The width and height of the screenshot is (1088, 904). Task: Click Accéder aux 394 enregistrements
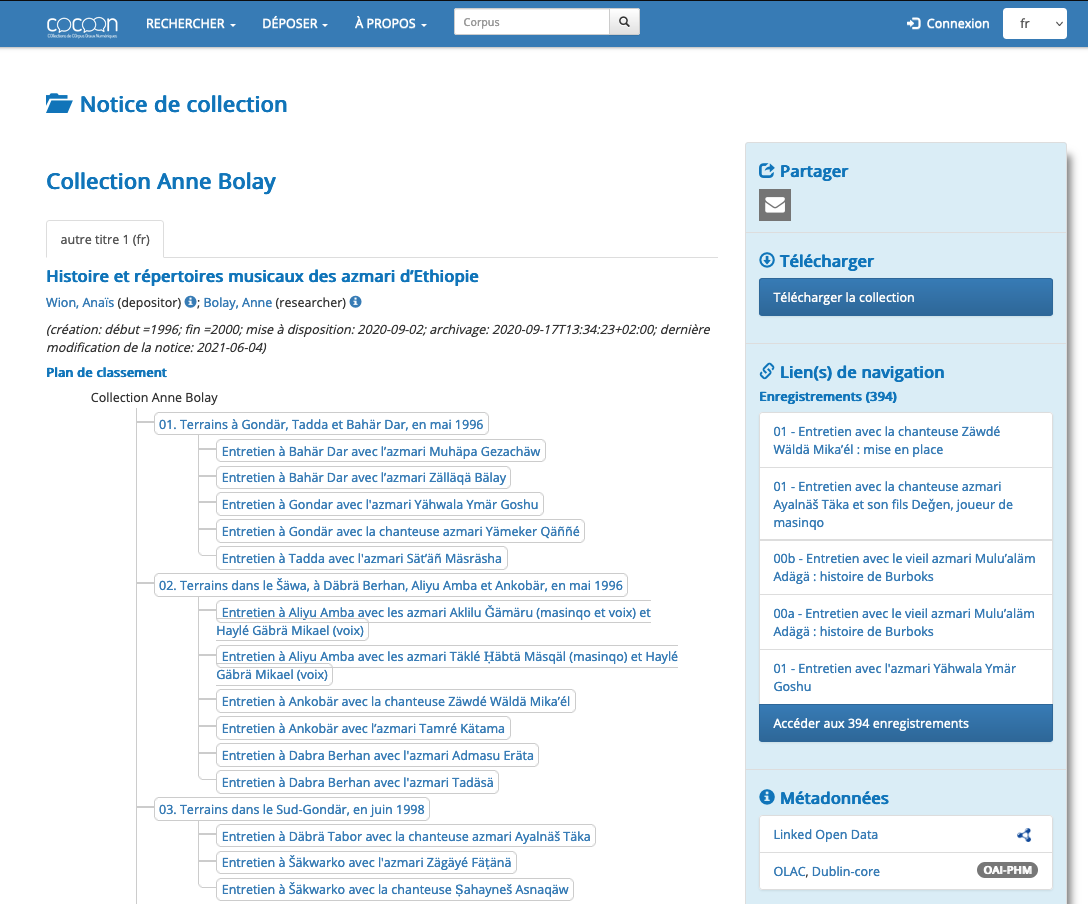905,723
